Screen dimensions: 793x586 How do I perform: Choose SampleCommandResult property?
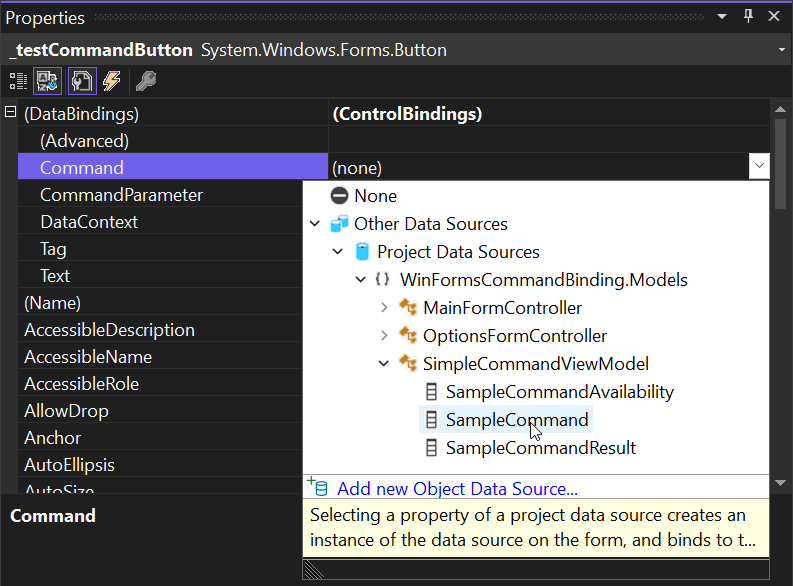click(541, 448)
